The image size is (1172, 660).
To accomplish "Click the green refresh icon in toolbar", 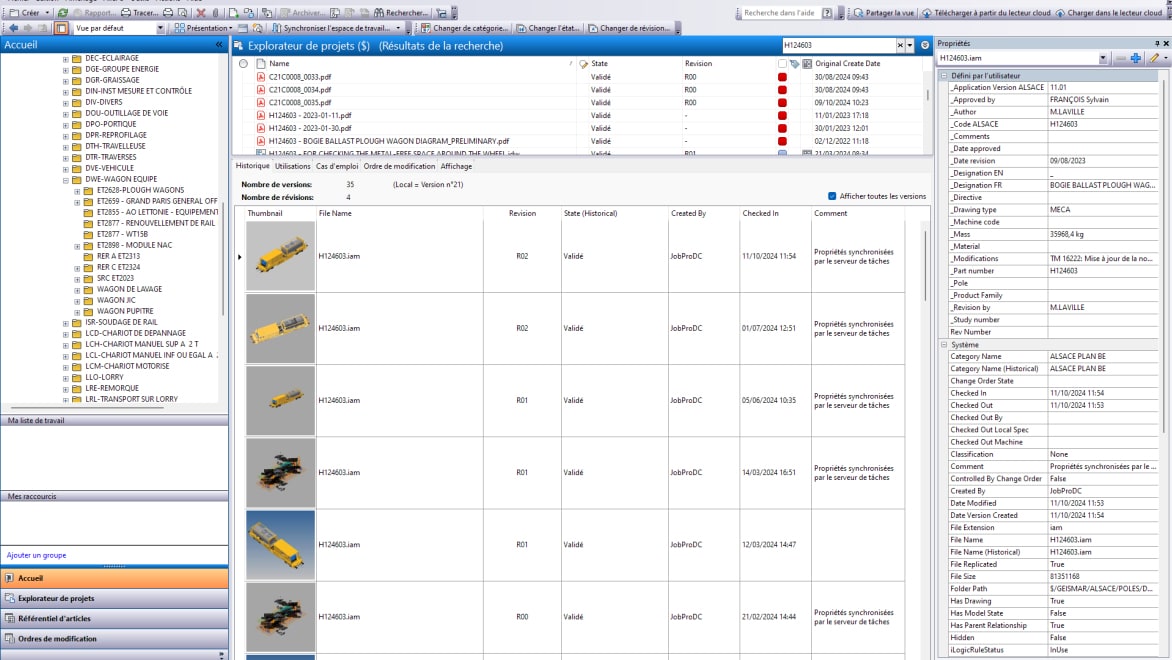I will click(64, 13).
